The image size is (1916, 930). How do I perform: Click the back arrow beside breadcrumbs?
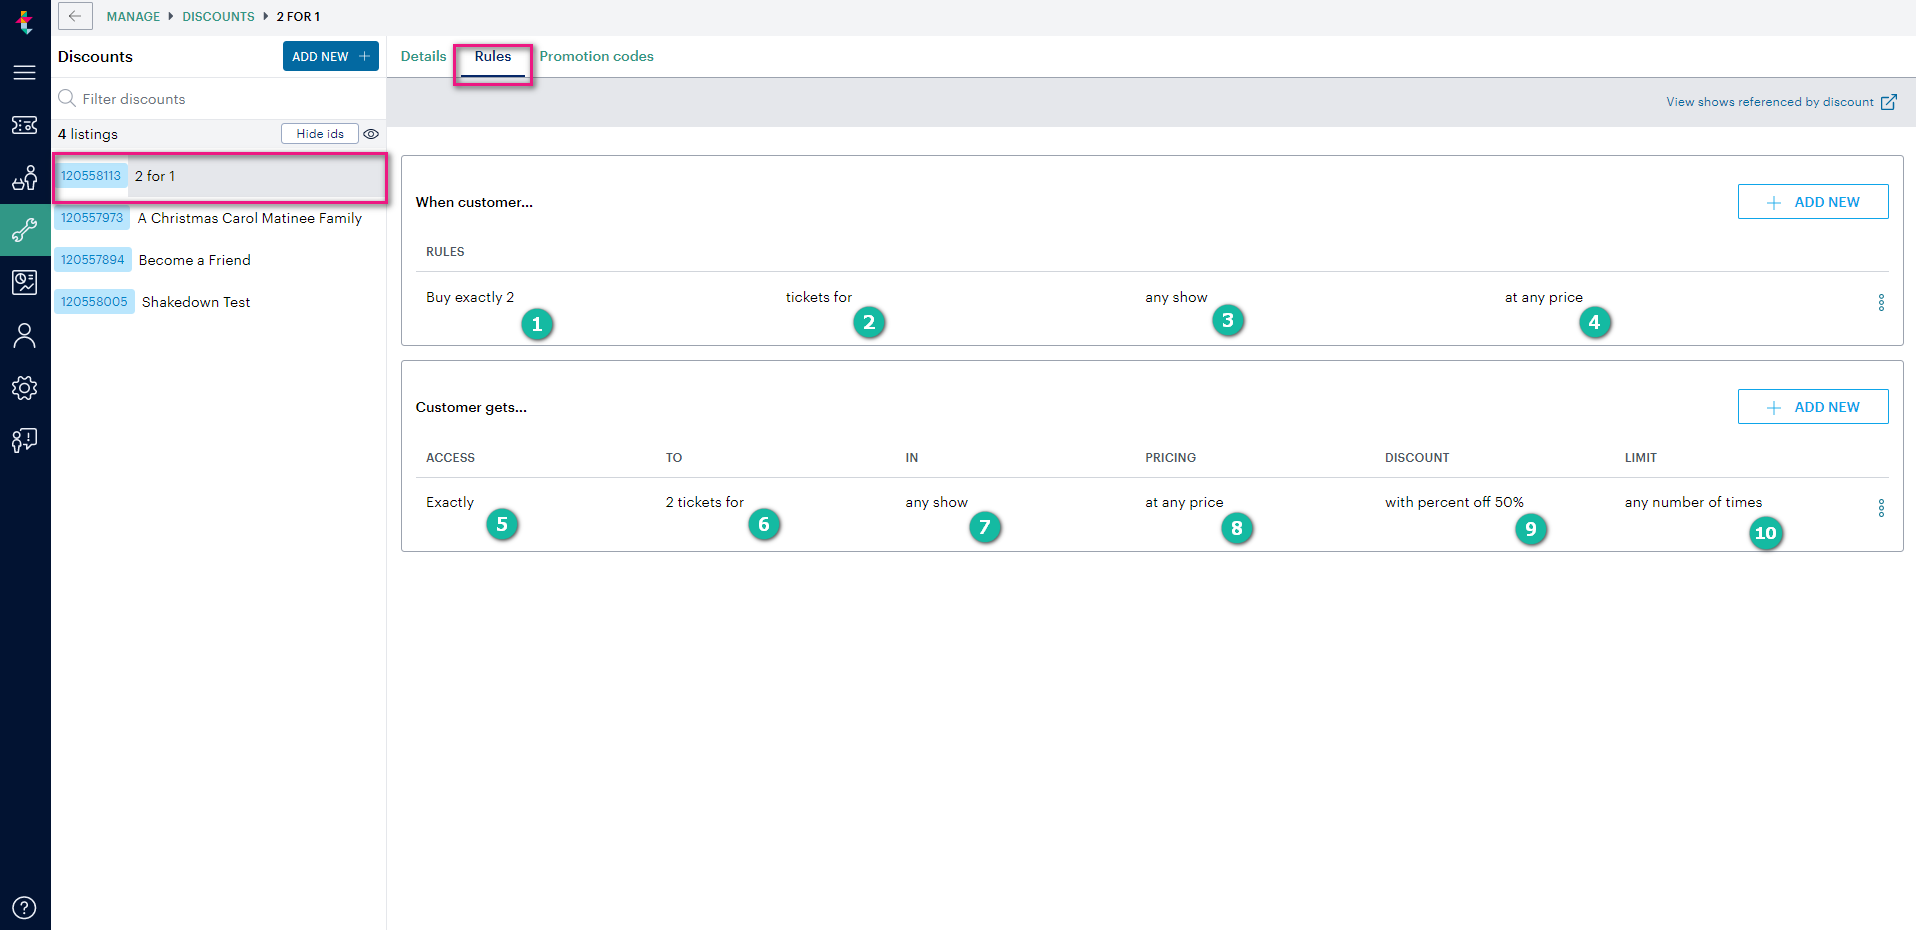tap(75, 16)
